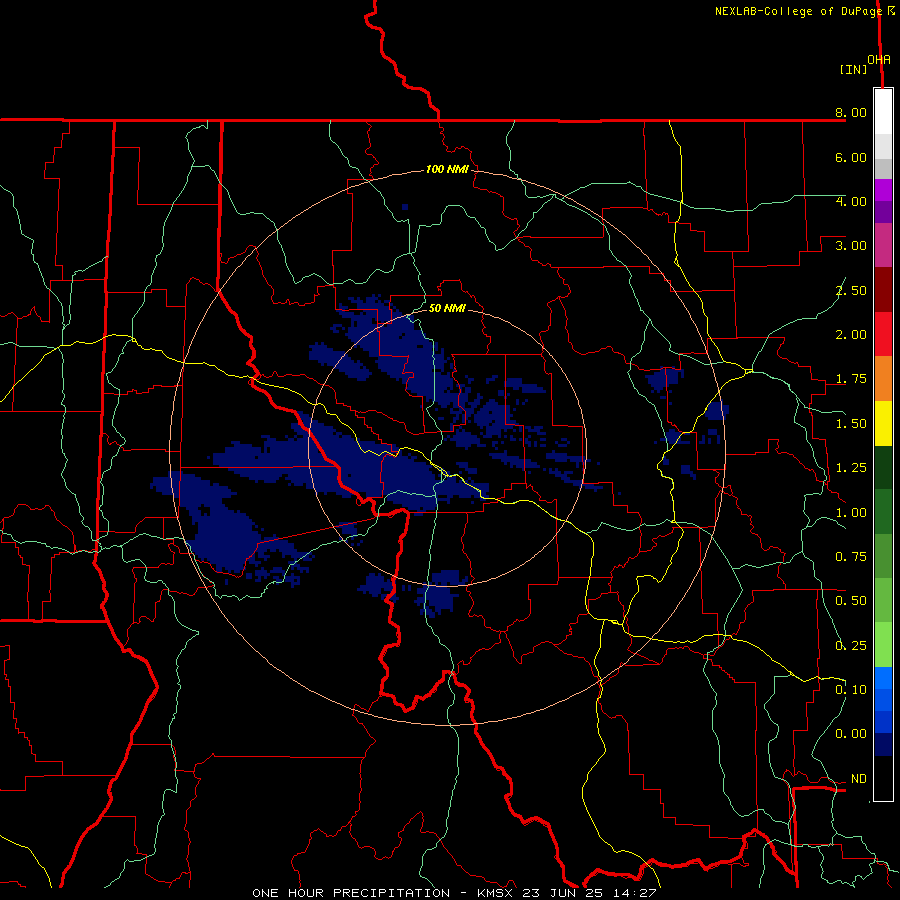Click the 6.00 legend value
Image resolution: width=900 pixels, height=900 pixels.
pos(851,157)
